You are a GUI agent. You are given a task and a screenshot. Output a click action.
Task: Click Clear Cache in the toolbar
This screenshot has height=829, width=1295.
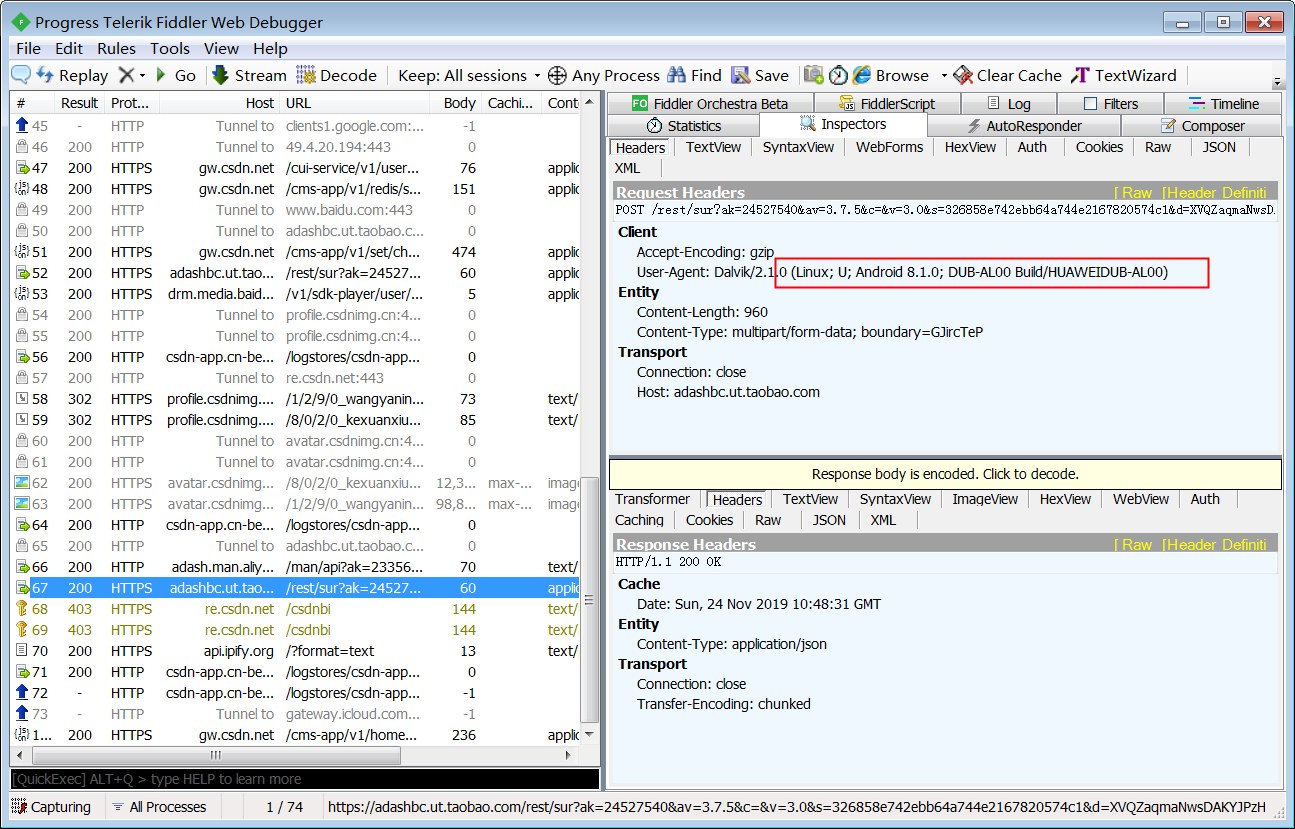point(1008,75)
